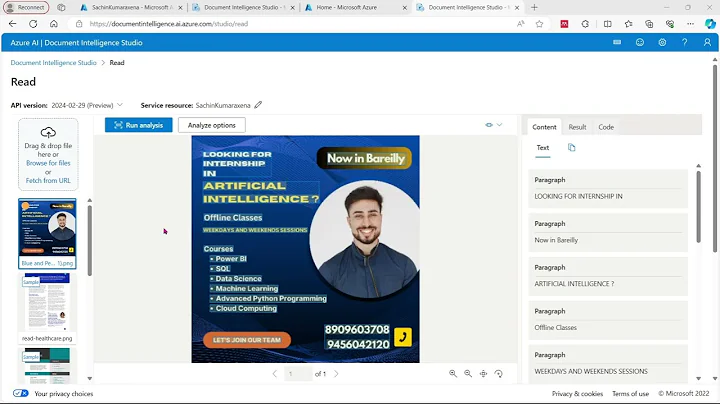Viewport: 720px width, 404px height.
Task: Add page to favorites star icon
Action: 540,24
